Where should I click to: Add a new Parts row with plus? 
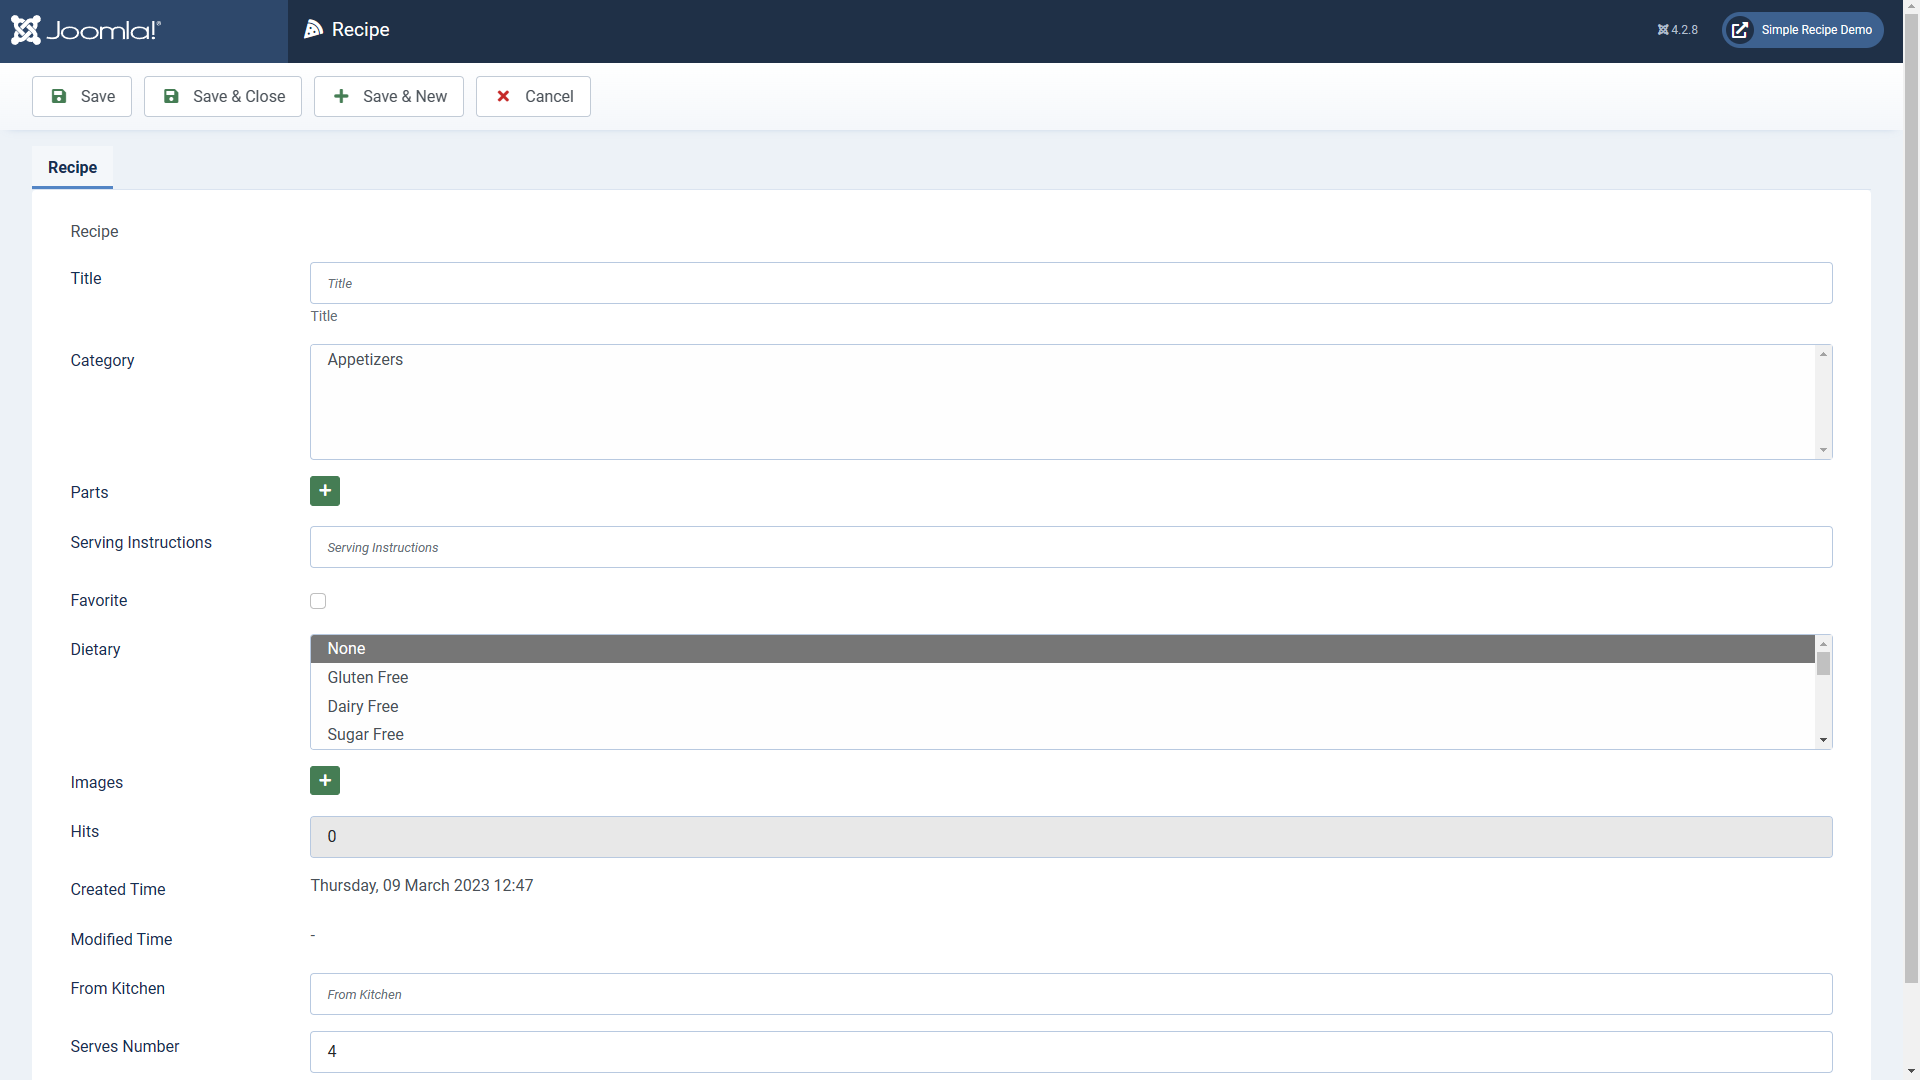click(325, 491)
